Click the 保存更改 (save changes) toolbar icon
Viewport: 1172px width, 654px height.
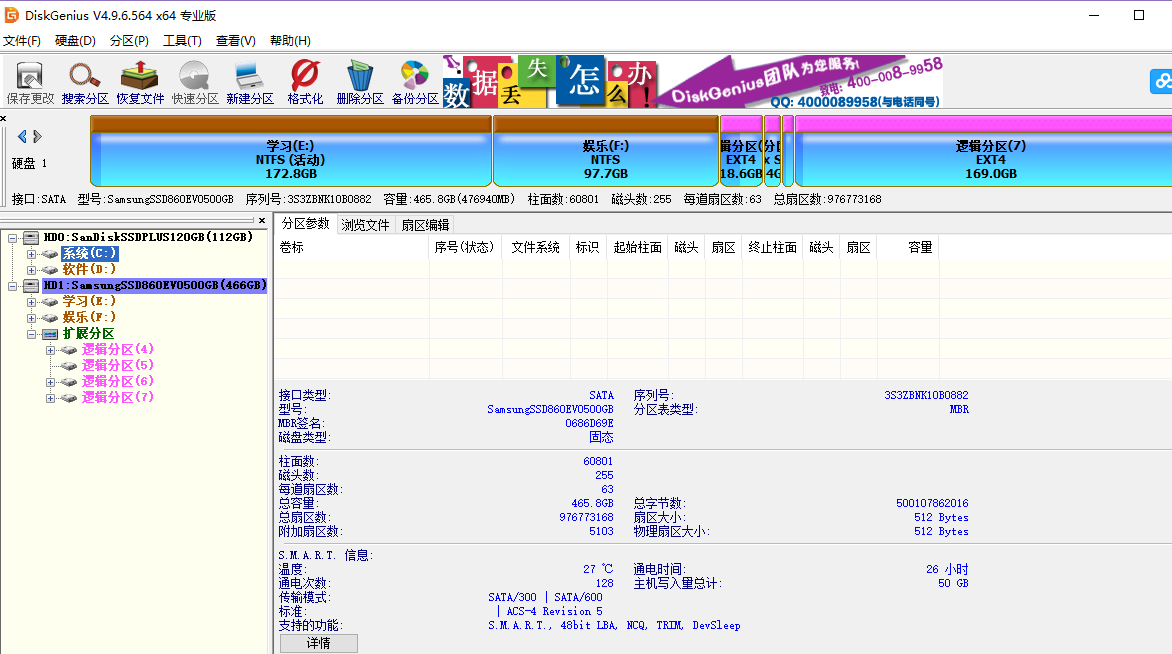click(29, 78)
